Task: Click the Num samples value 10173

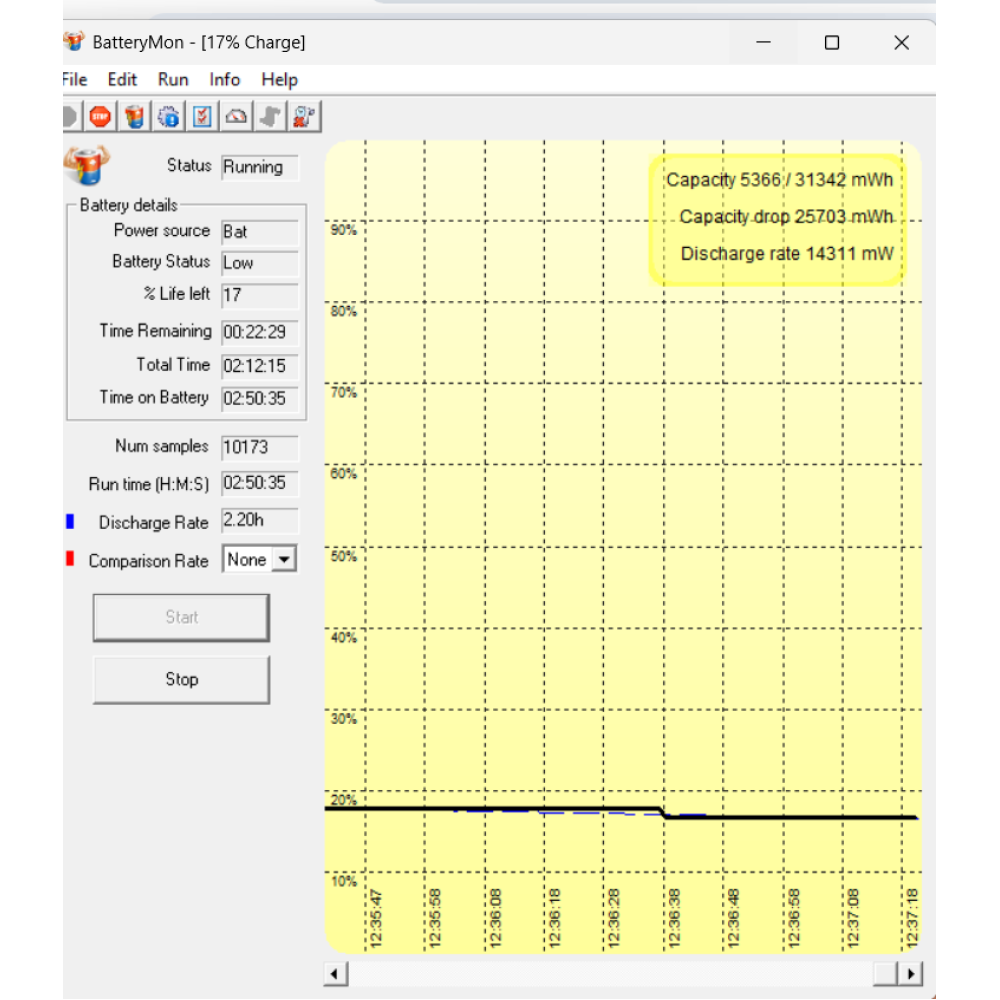Action: [x=260, y=447]
